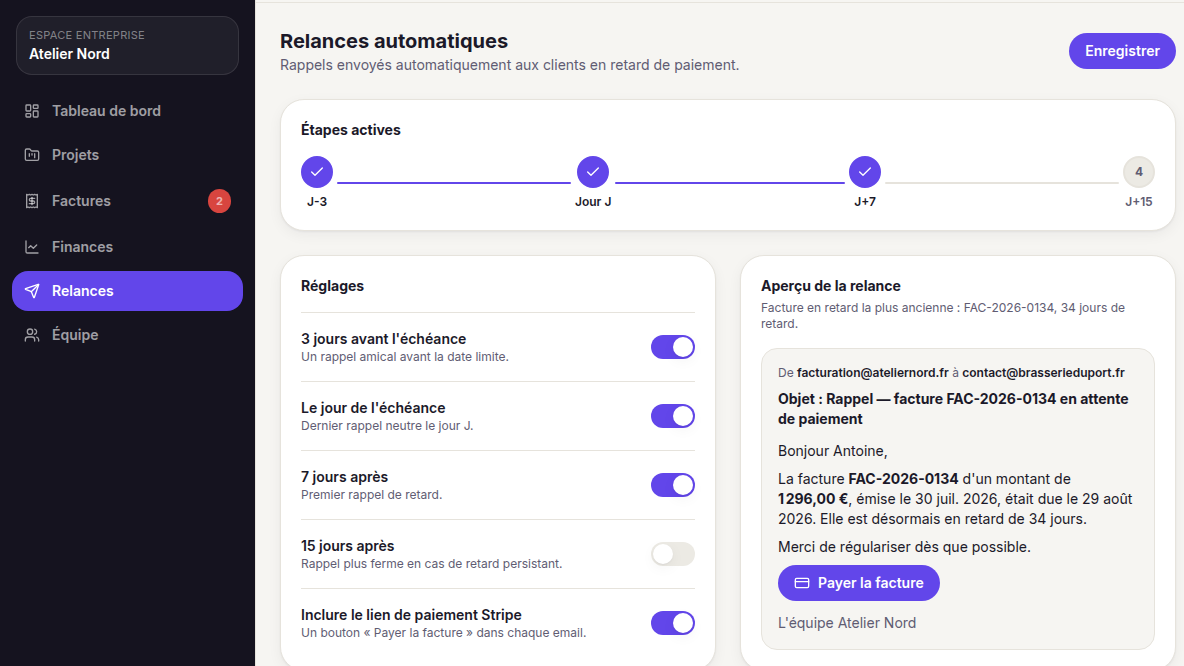Click the amount 1296,00 €
Viewport: 1184px width, 666px height.
813,499
